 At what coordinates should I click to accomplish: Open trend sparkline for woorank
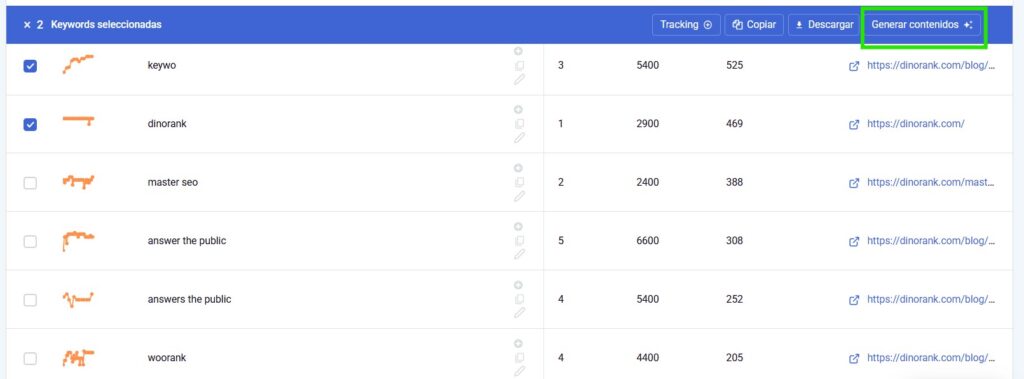tap(78, 357)
